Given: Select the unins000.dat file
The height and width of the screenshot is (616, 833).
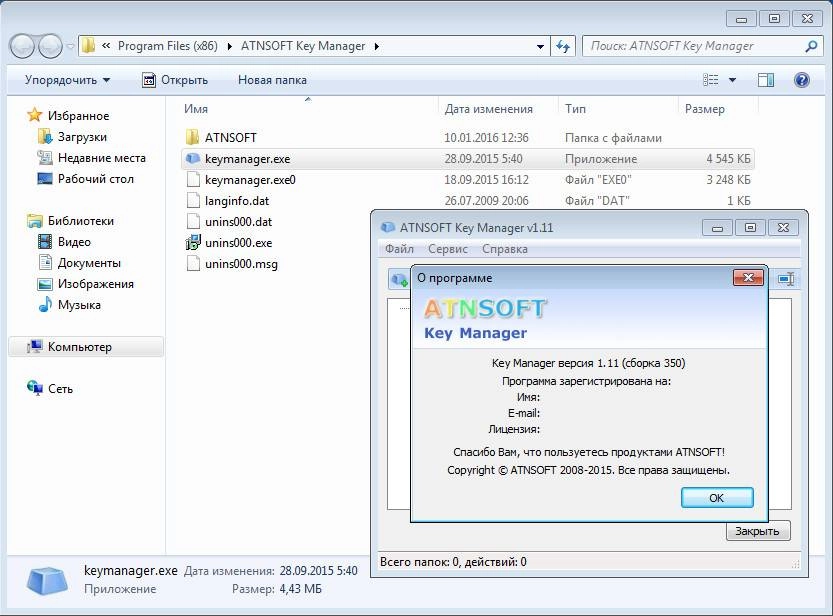Looking at the screenshot, I should tap(239, 222).
